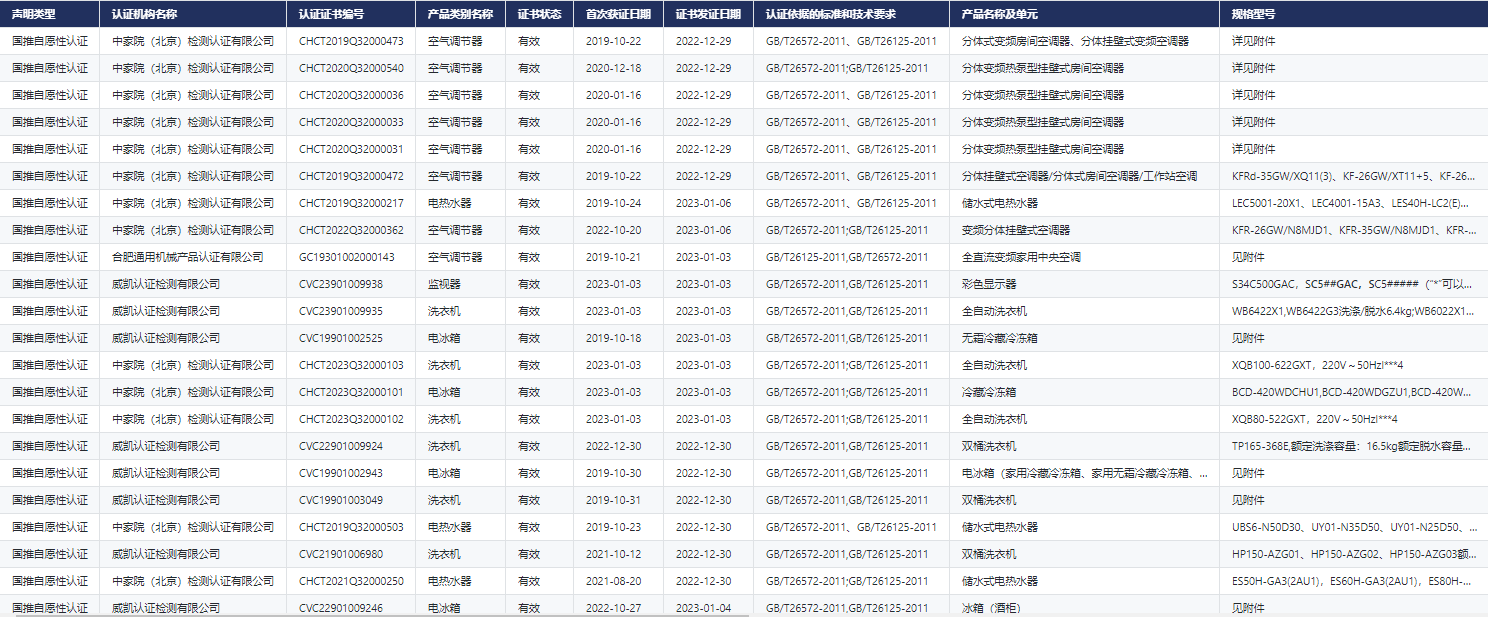Select certificate number CVC22901009924
This screenshot has height=617, width=1488.
click(340, 446)
